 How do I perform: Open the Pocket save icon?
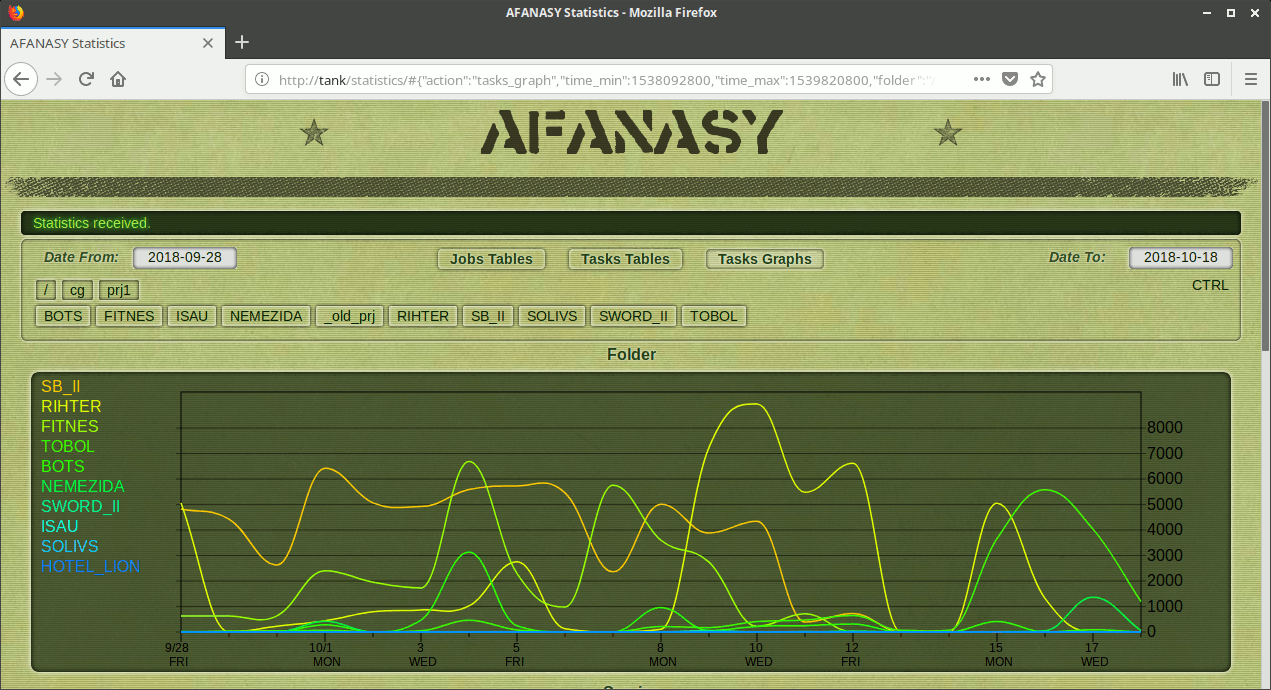click(1010, 79)
